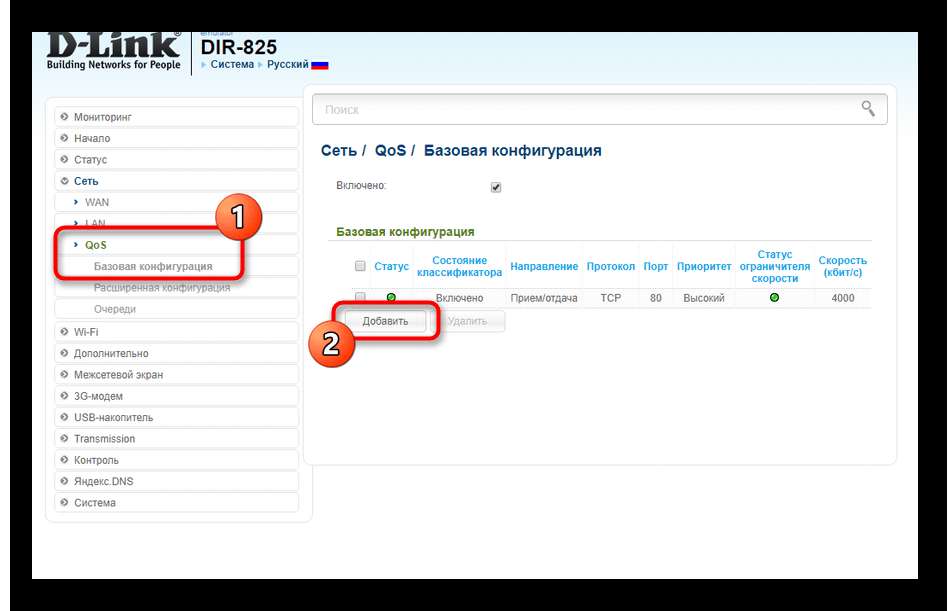Click the port value 80

click(x=656, y=298)
